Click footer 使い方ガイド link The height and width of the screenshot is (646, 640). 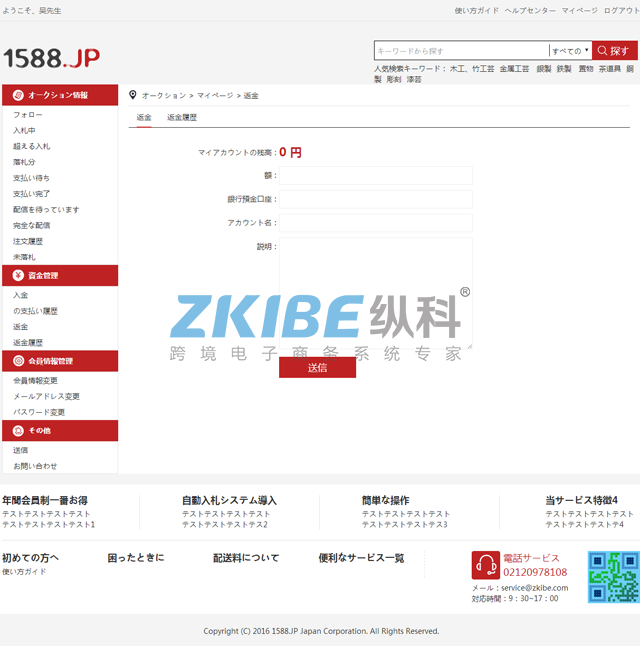[x=24, y=572]
